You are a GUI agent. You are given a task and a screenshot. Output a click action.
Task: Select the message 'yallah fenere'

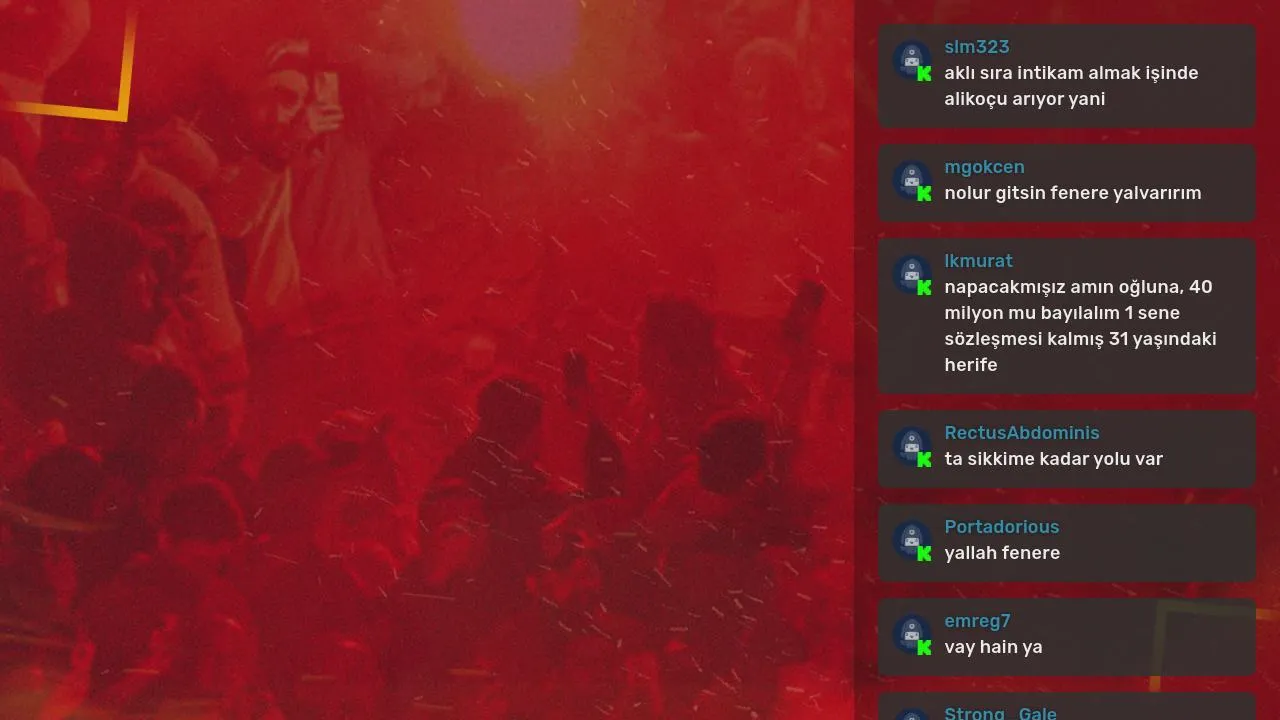[x=1002, y=553]
